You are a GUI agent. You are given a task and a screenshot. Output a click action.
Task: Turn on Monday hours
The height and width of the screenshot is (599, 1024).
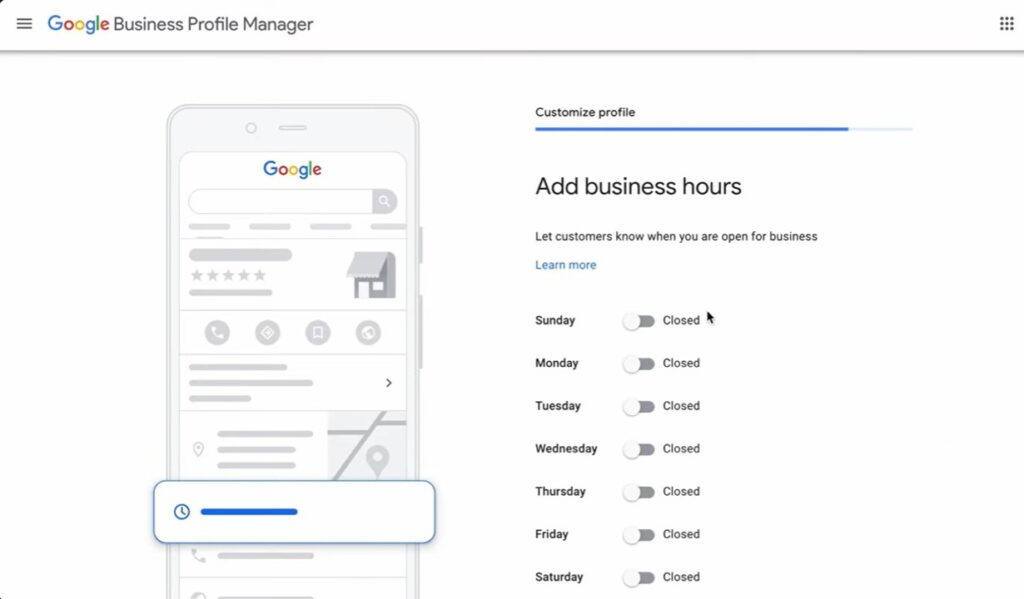640,363
